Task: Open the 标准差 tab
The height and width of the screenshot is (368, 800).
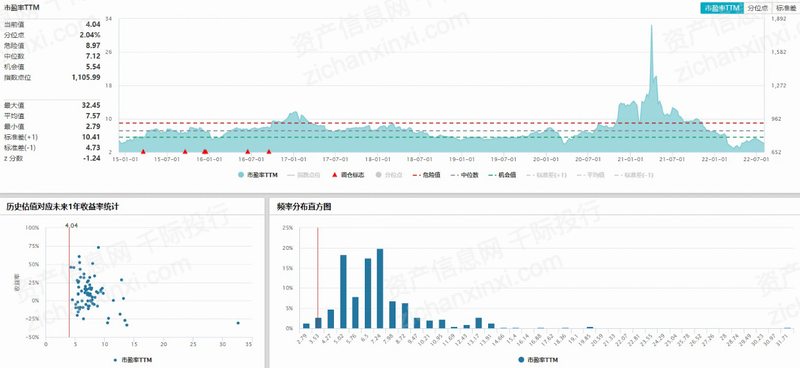Action: click(x=786, y=8)
